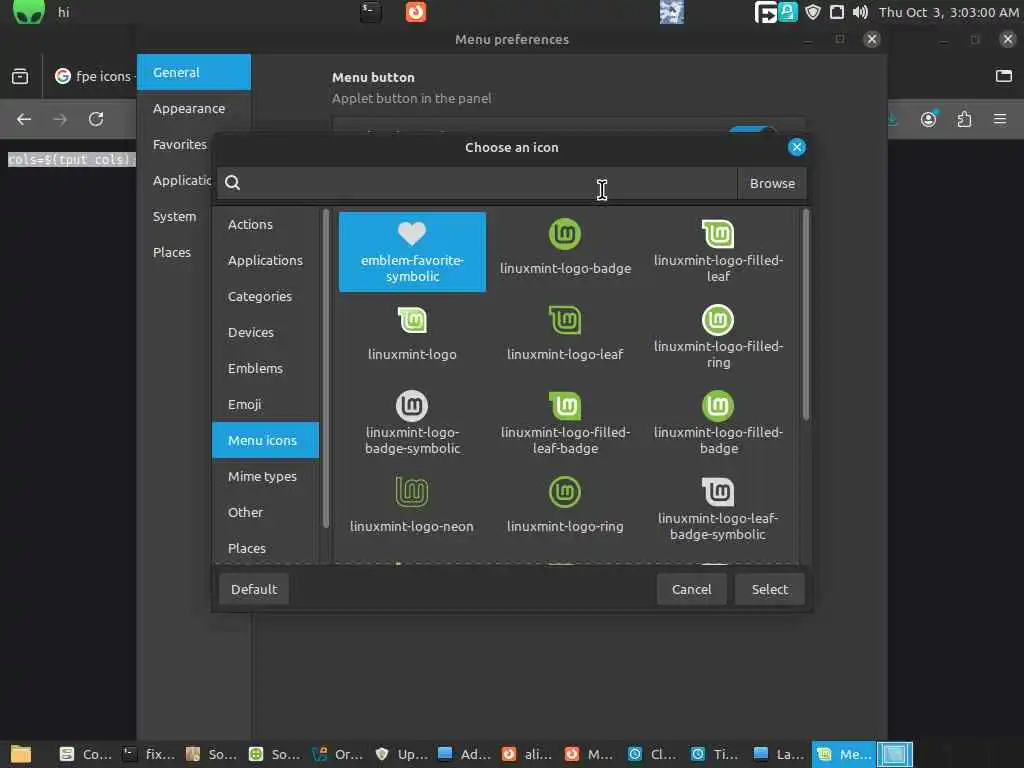The width and height of the screenshot is (1024, 768).
Task: Switch to the fix... terminal taskbar window
Action: 150,754
